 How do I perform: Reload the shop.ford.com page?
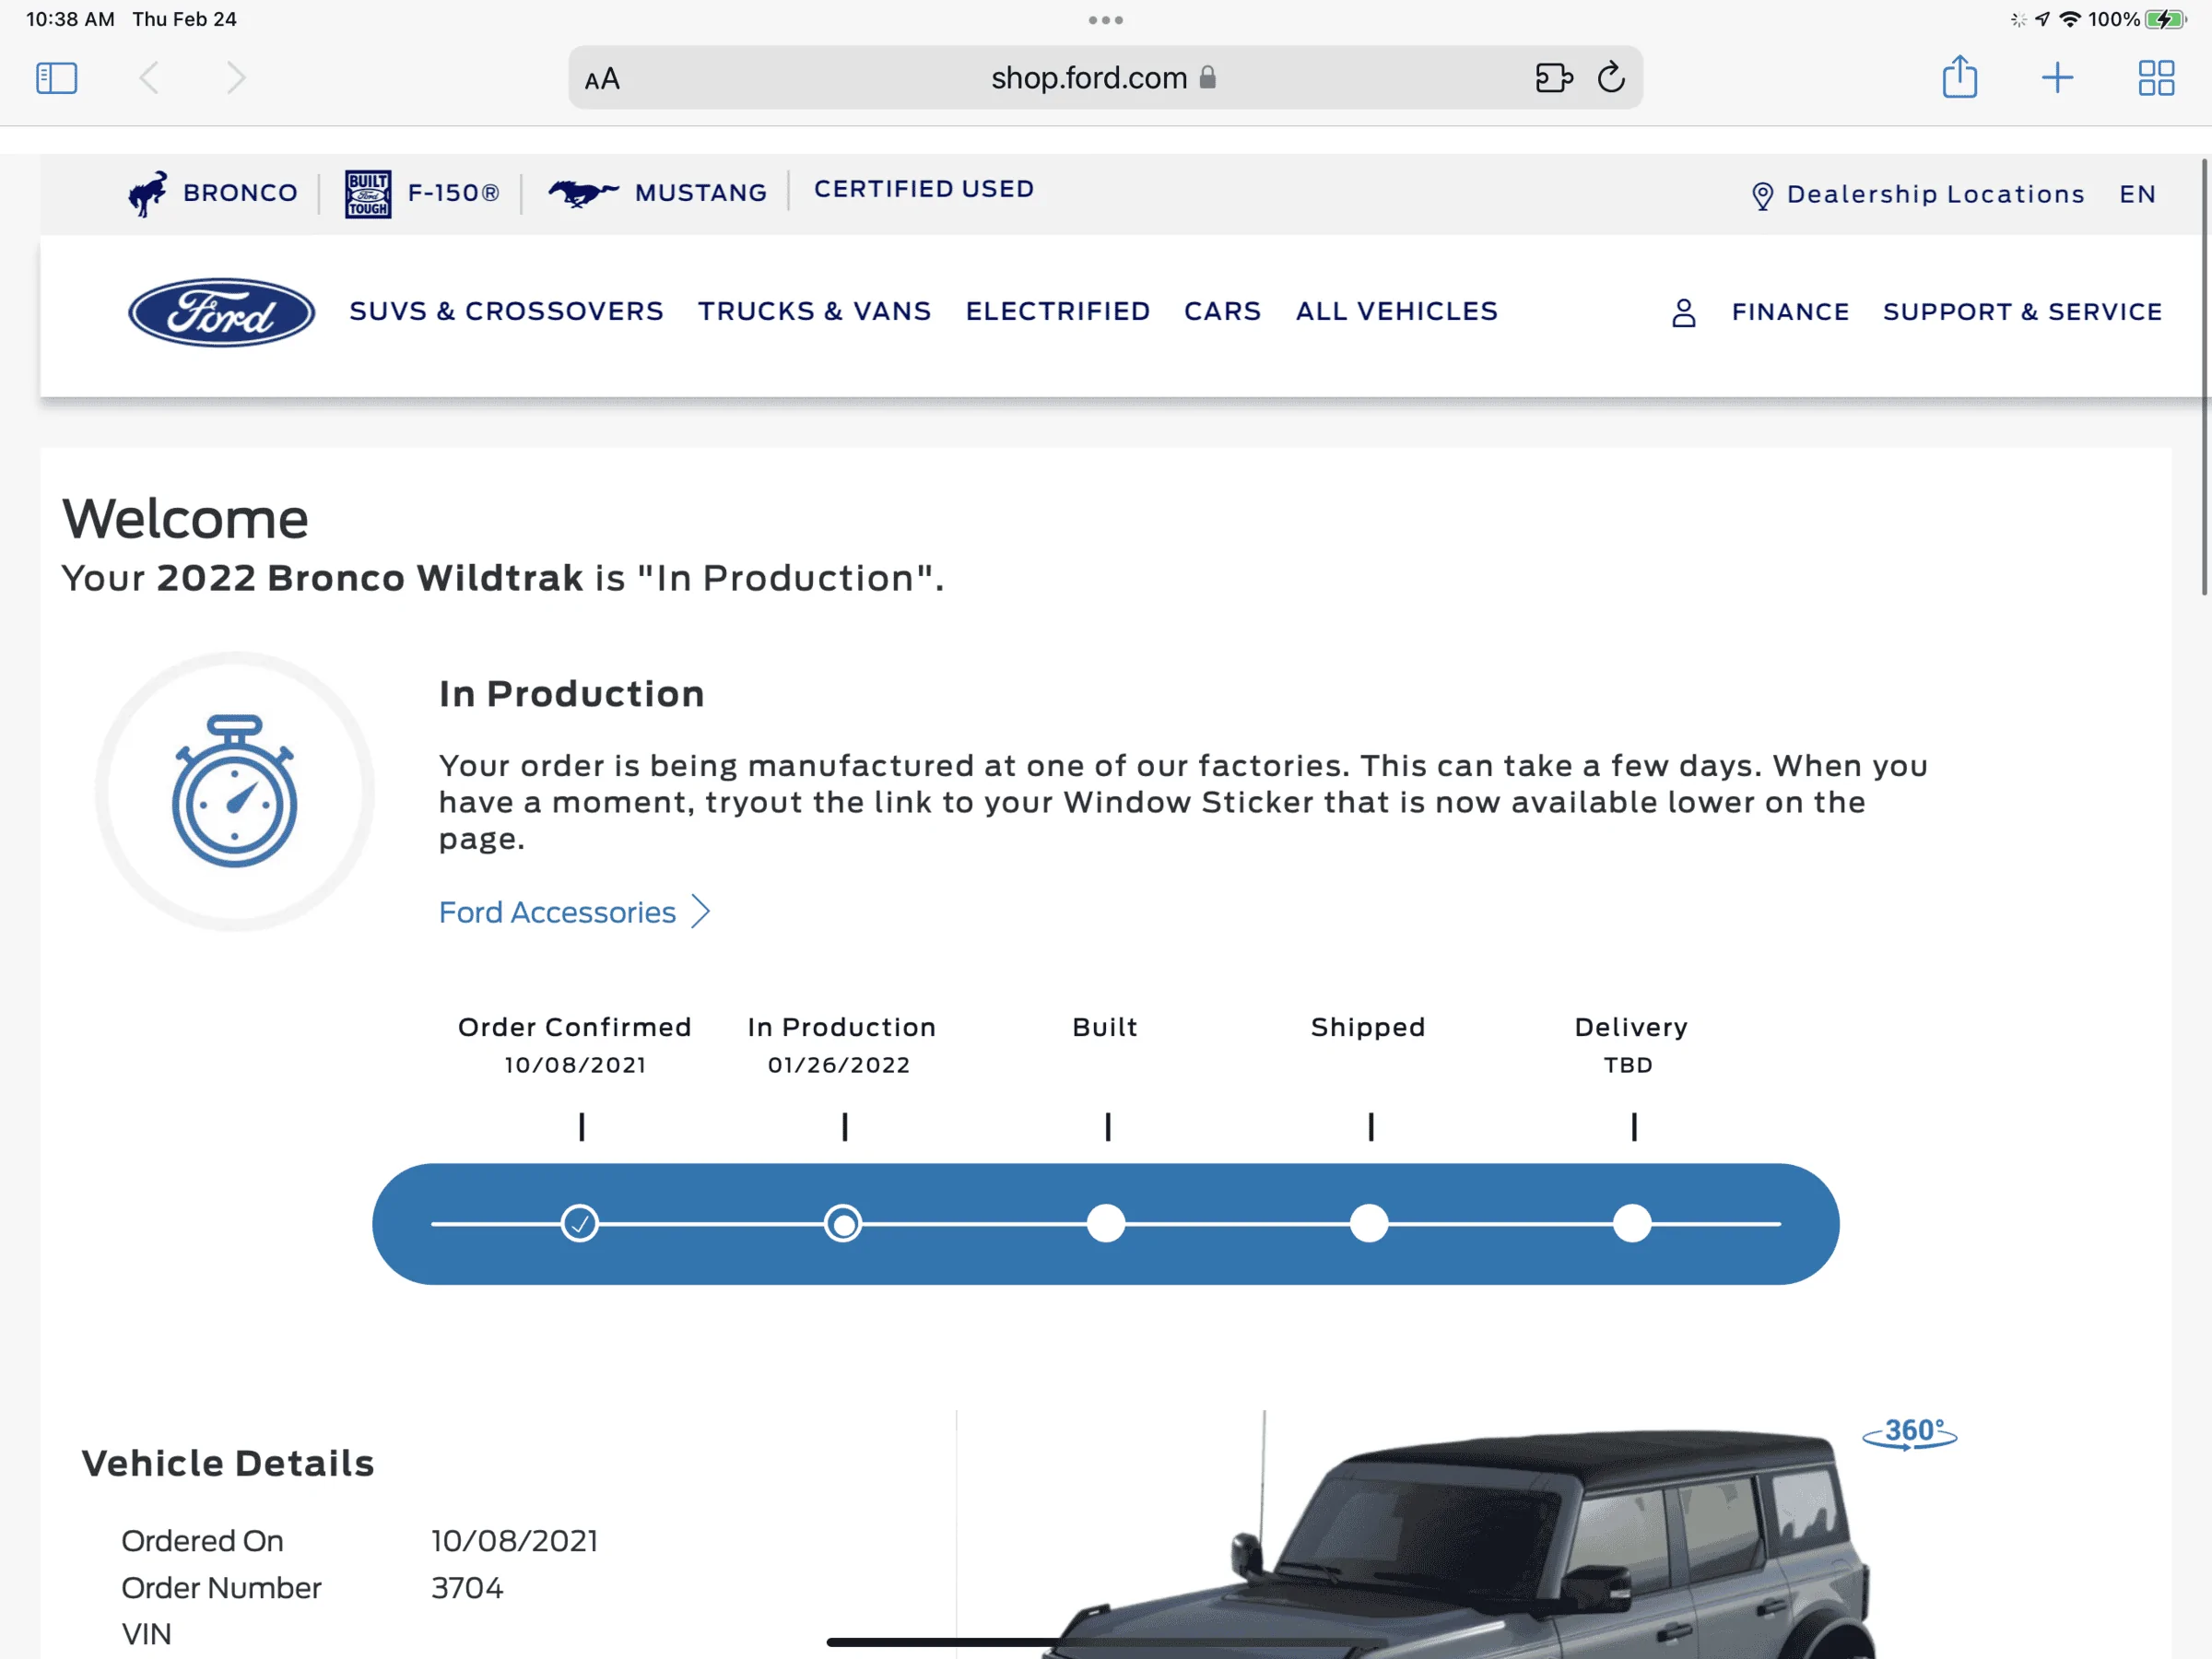1611,77
